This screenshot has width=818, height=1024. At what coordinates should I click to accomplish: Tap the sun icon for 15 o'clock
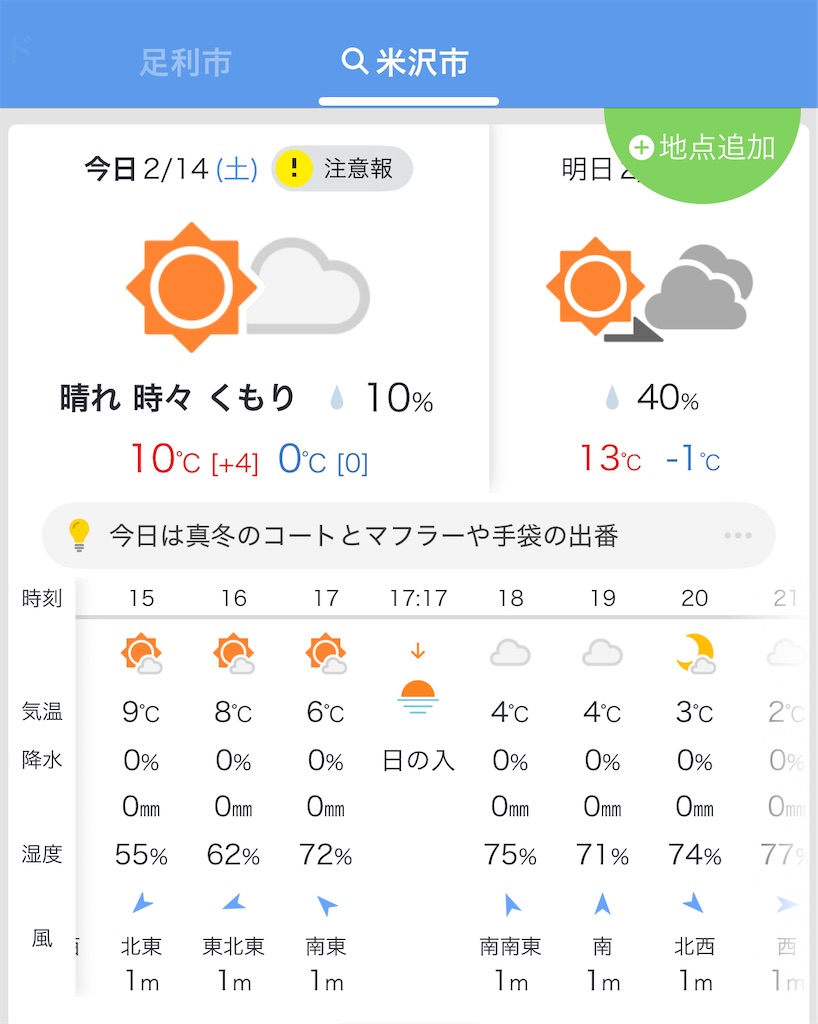[x=141, y=653]
